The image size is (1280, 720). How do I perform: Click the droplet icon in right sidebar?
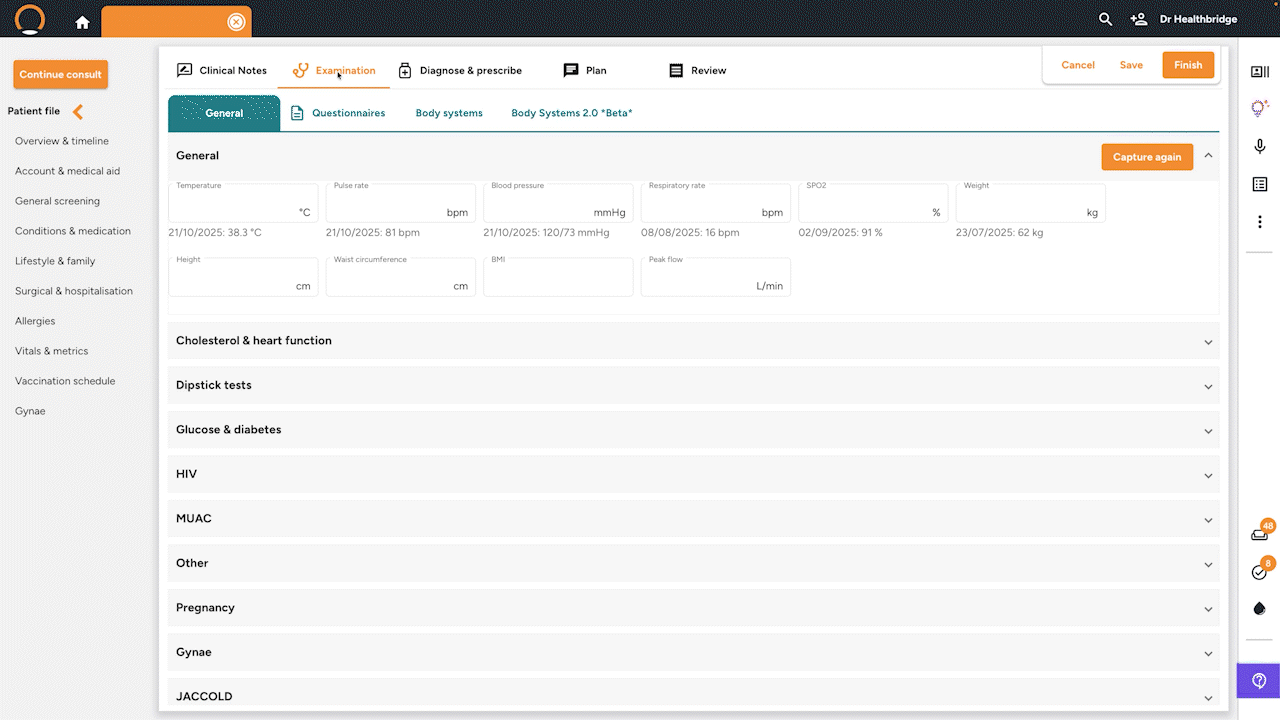(x=1260, y=608)
